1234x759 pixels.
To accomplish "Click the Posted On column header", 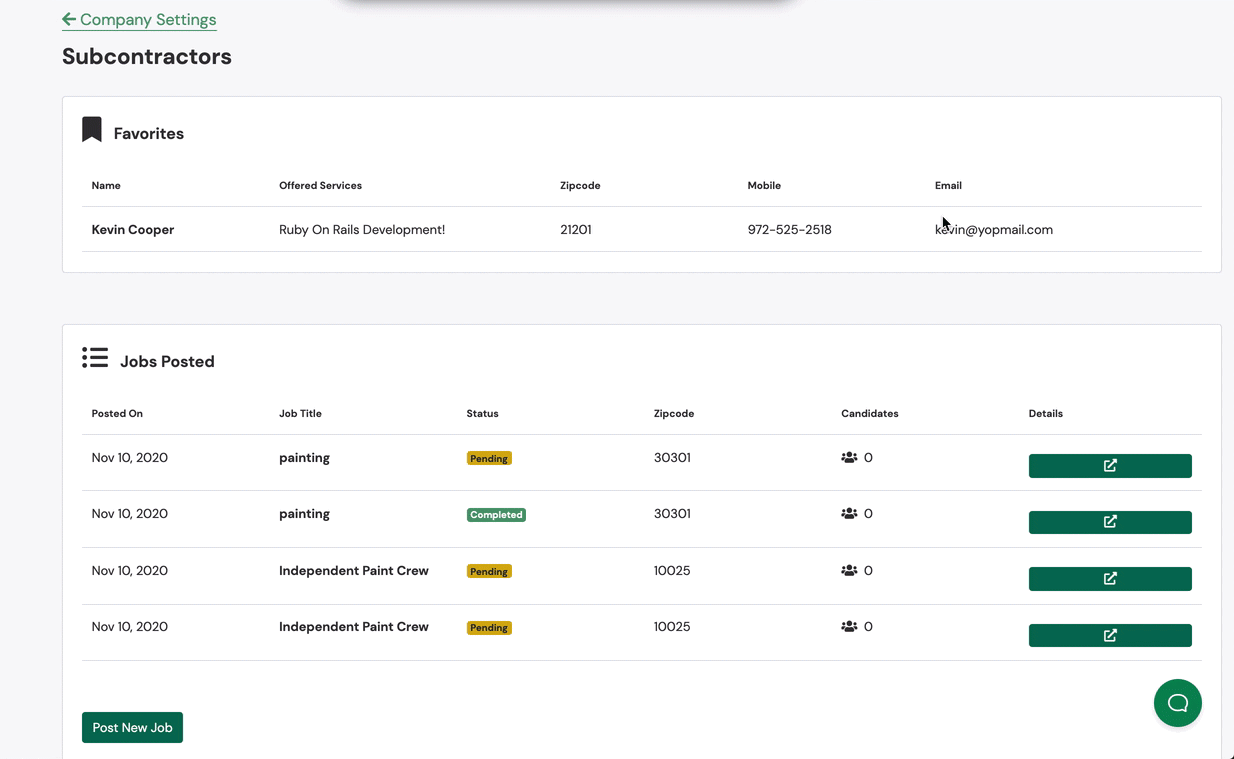I will tap(117, 413).
